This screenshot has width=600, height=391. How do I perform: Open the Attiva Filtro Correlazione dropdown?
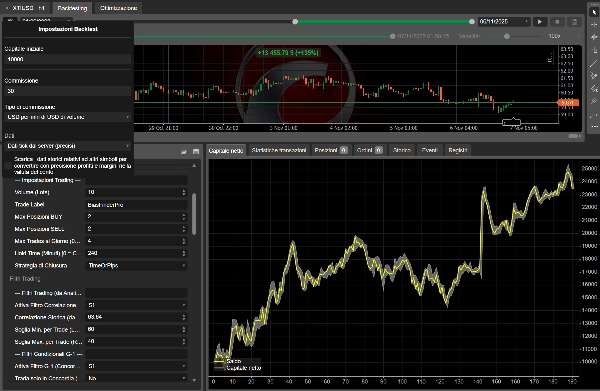click(x=136, y=305)
